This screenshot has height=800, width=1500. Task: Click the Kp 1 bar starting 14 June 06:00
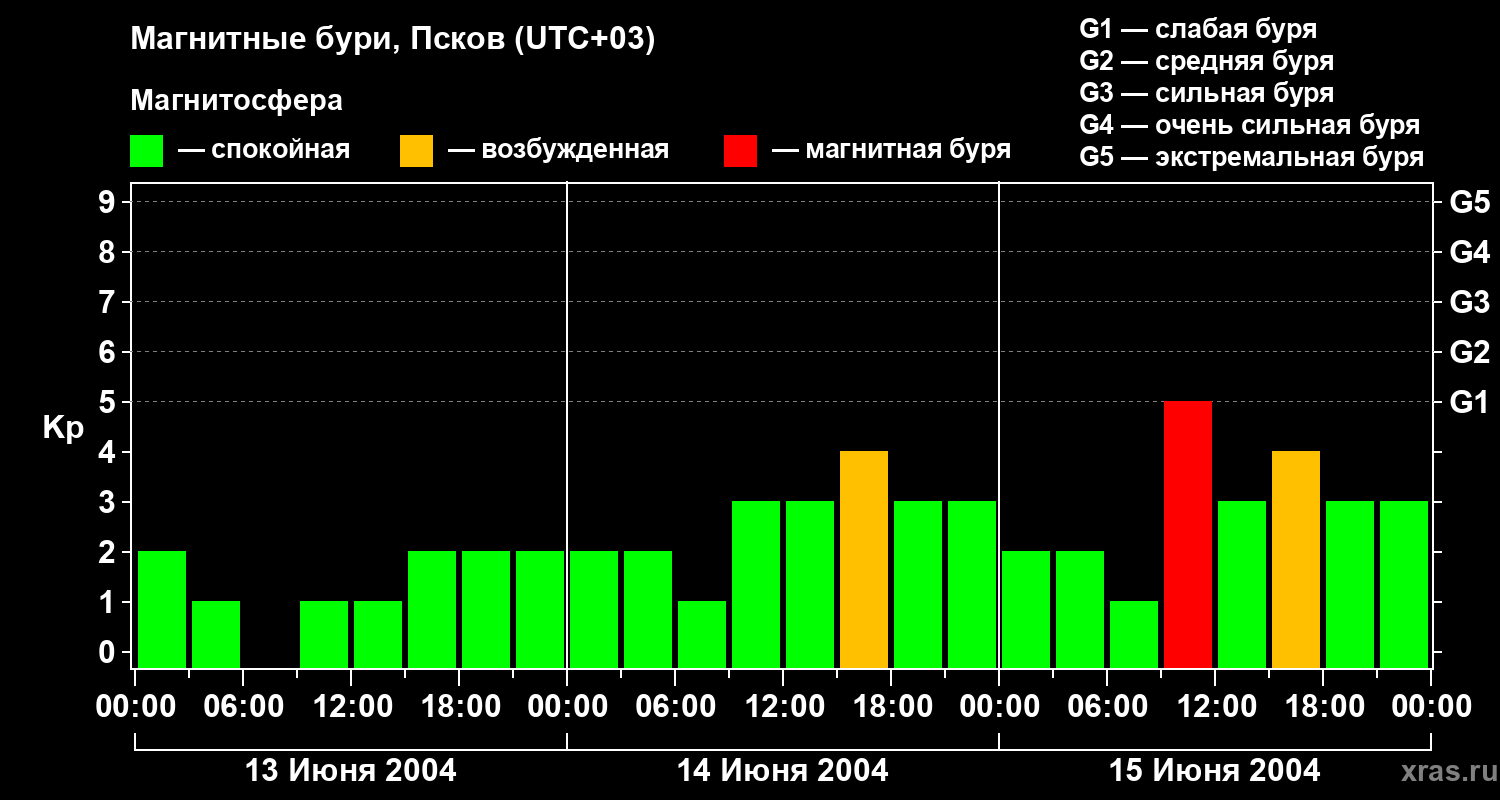click(x=702, y=635)
